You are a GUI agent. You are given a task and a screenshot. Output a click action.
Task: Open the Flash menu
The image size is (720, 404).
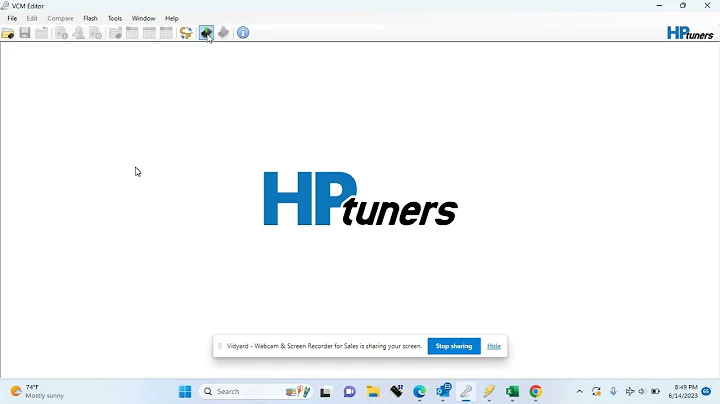tap(90, 18)
